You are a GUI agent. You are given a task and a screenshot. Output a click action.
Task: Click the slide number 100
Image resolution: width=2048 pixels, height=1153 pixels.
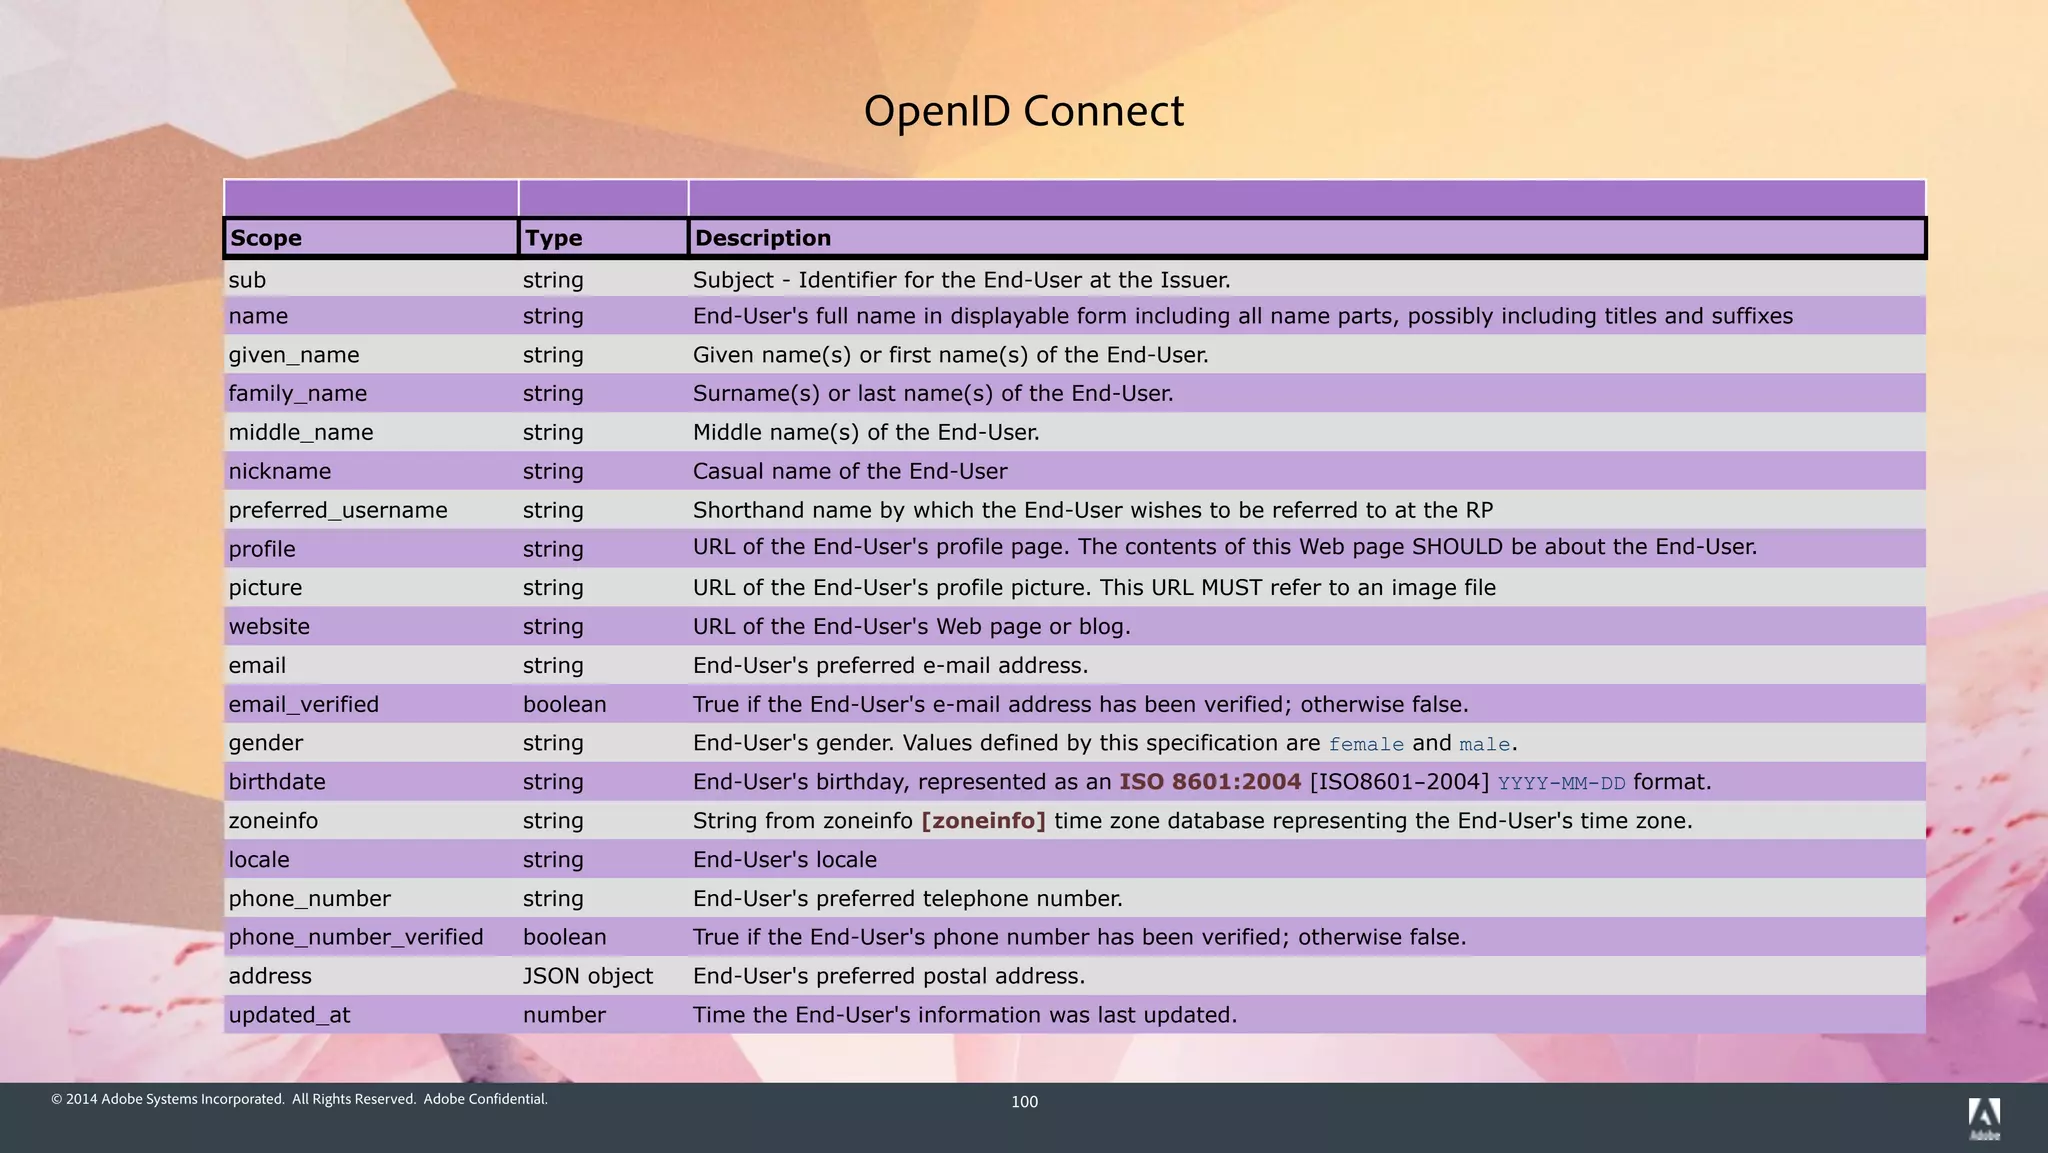(x=1024, y=1101)
